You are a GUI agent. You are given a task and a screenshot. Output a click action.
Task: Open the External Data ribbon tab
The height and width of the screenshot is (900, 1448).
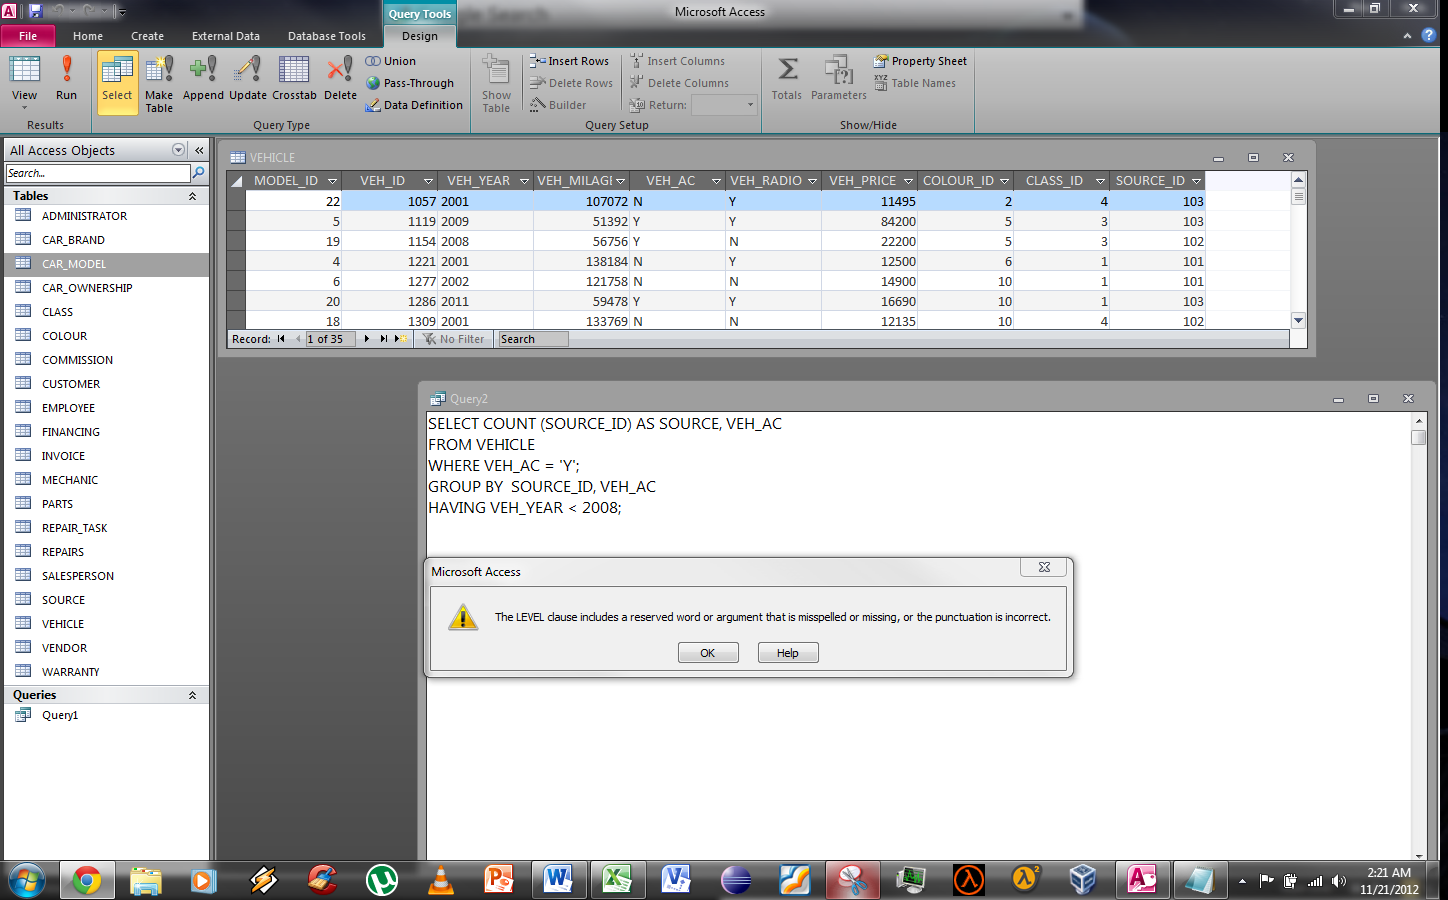(x=225, y=36)
